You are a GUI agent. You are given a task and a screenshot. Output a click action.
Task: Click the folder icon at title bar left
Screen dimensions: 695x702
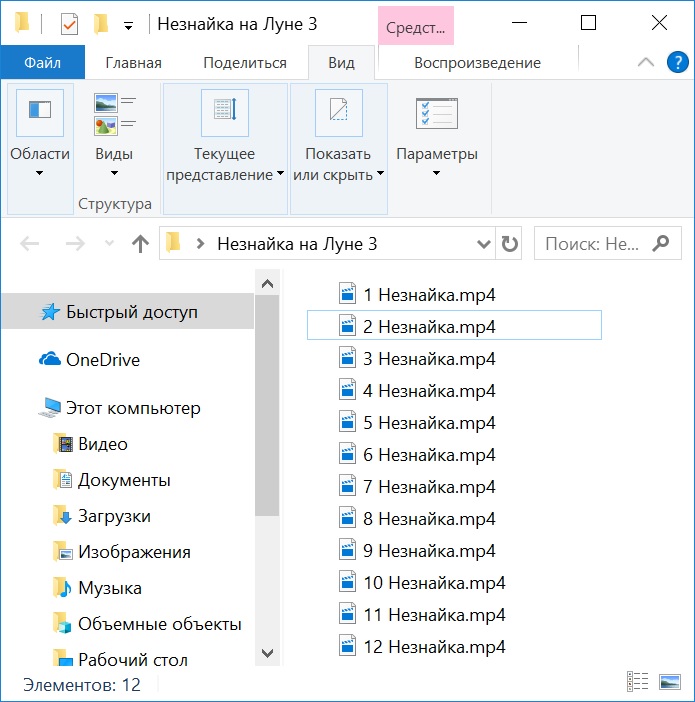21,22
